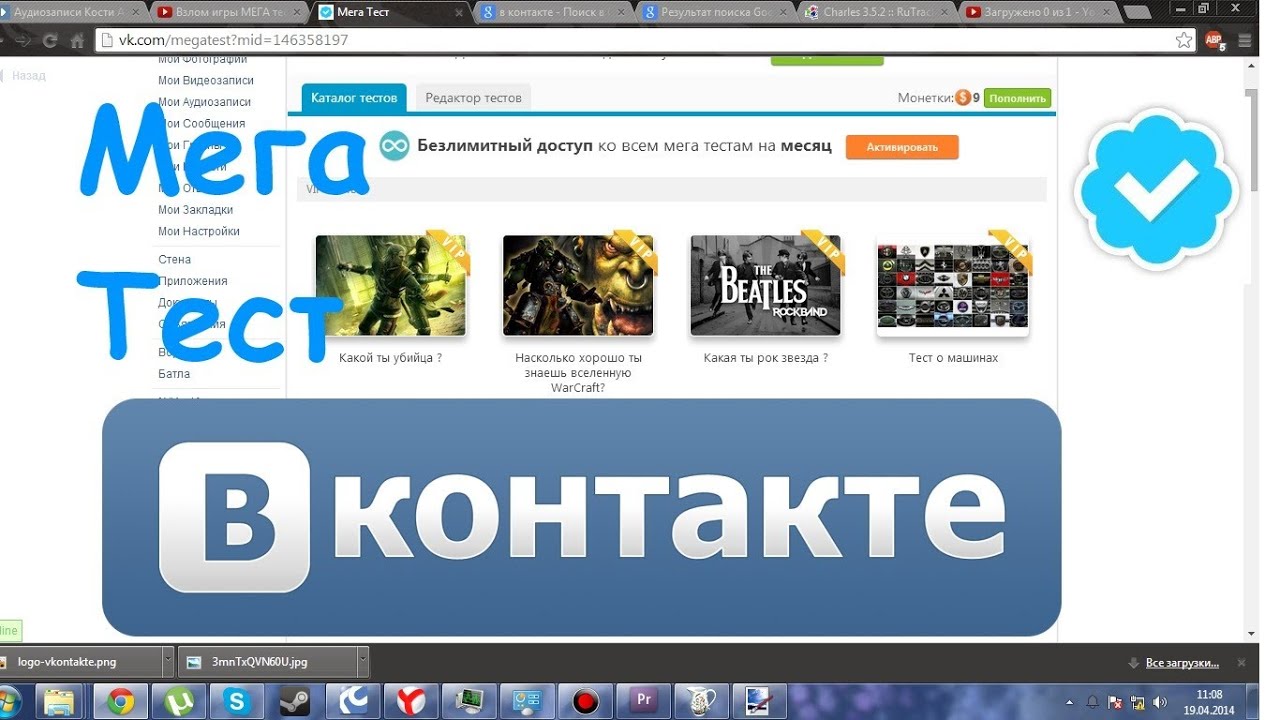The image size is (1280, 720).
Task: Click the red record button taskbar icon
Action: click(584, 701)
